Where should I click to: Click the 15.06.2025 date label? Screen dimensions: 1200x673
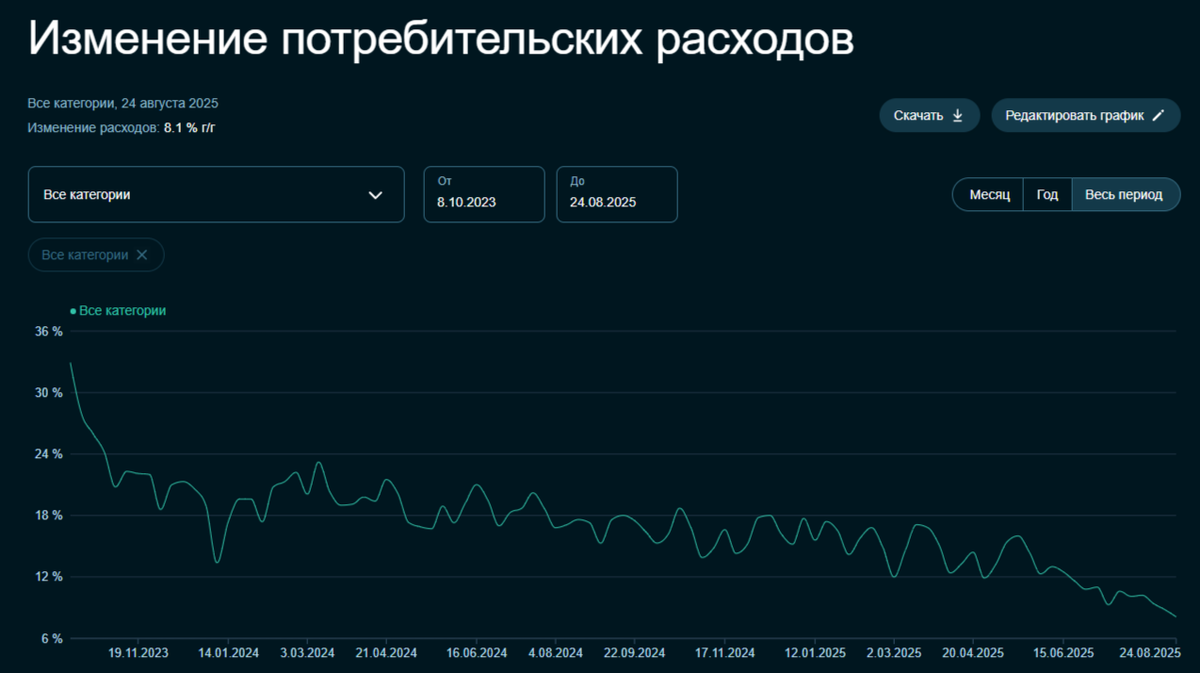pyautogui.click(x=1062, y=653)
